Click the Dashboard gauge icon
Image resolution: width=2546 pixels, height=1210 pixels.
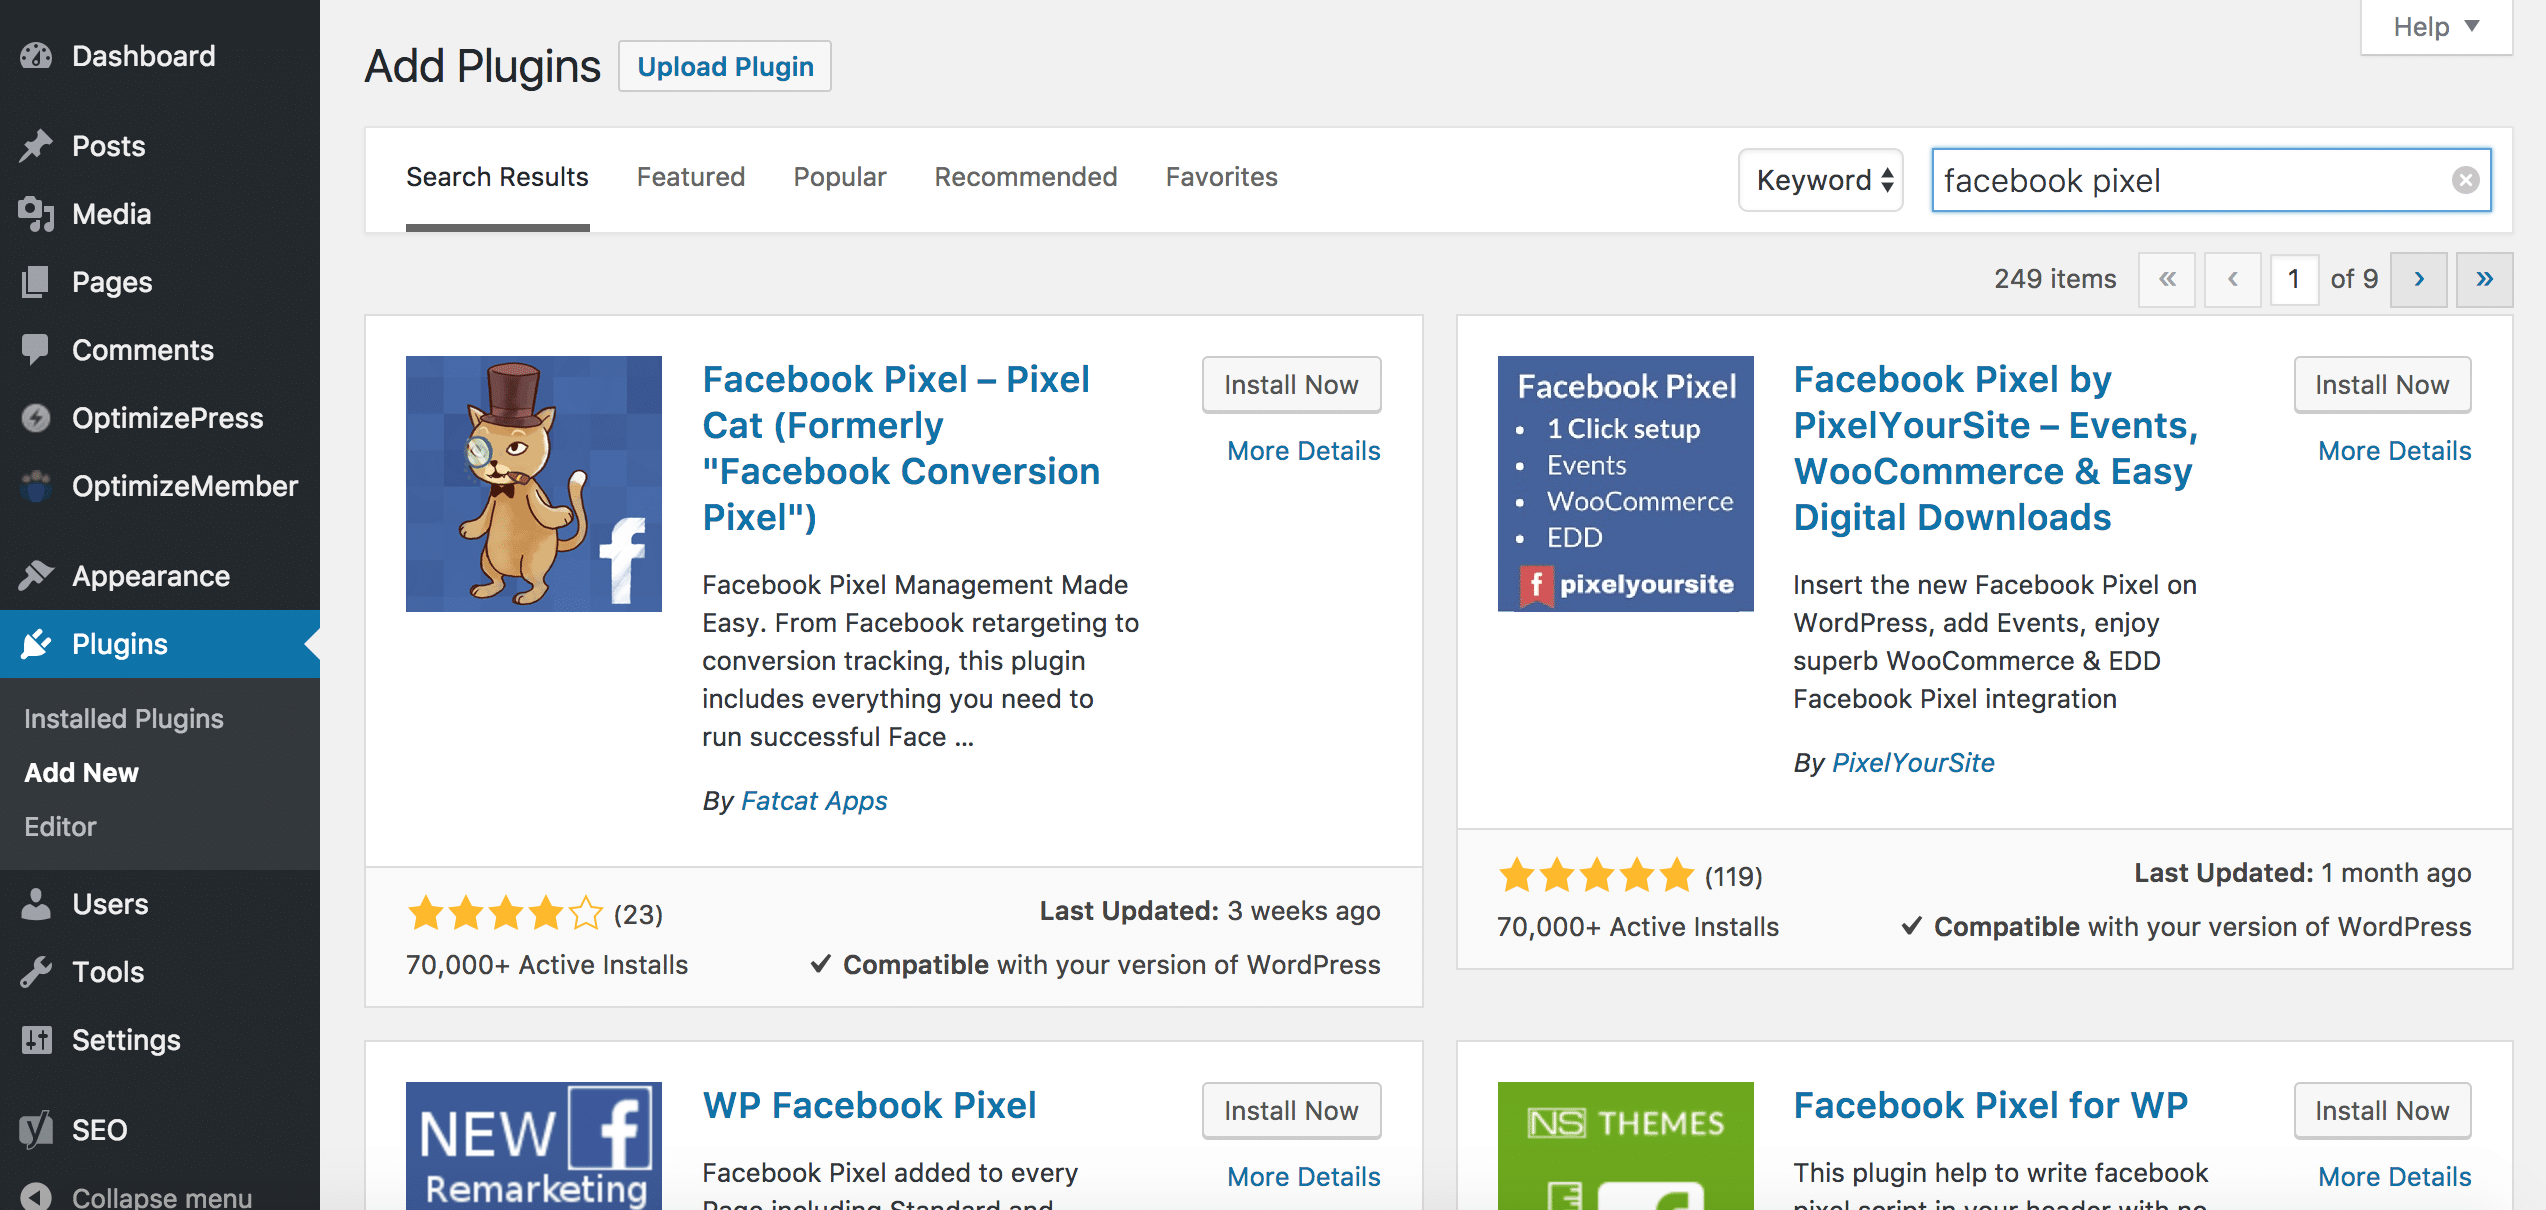click(x=36, y=56)
